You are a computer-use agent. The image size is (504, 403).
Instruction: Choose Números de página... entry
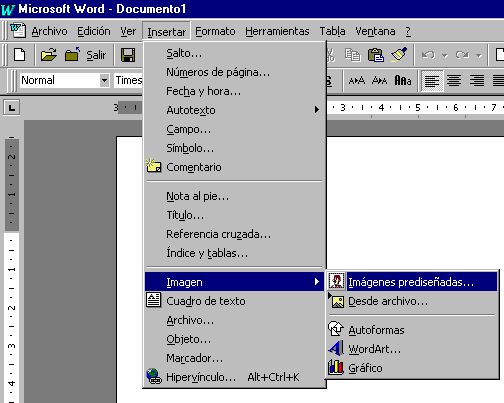pos(235,72)
